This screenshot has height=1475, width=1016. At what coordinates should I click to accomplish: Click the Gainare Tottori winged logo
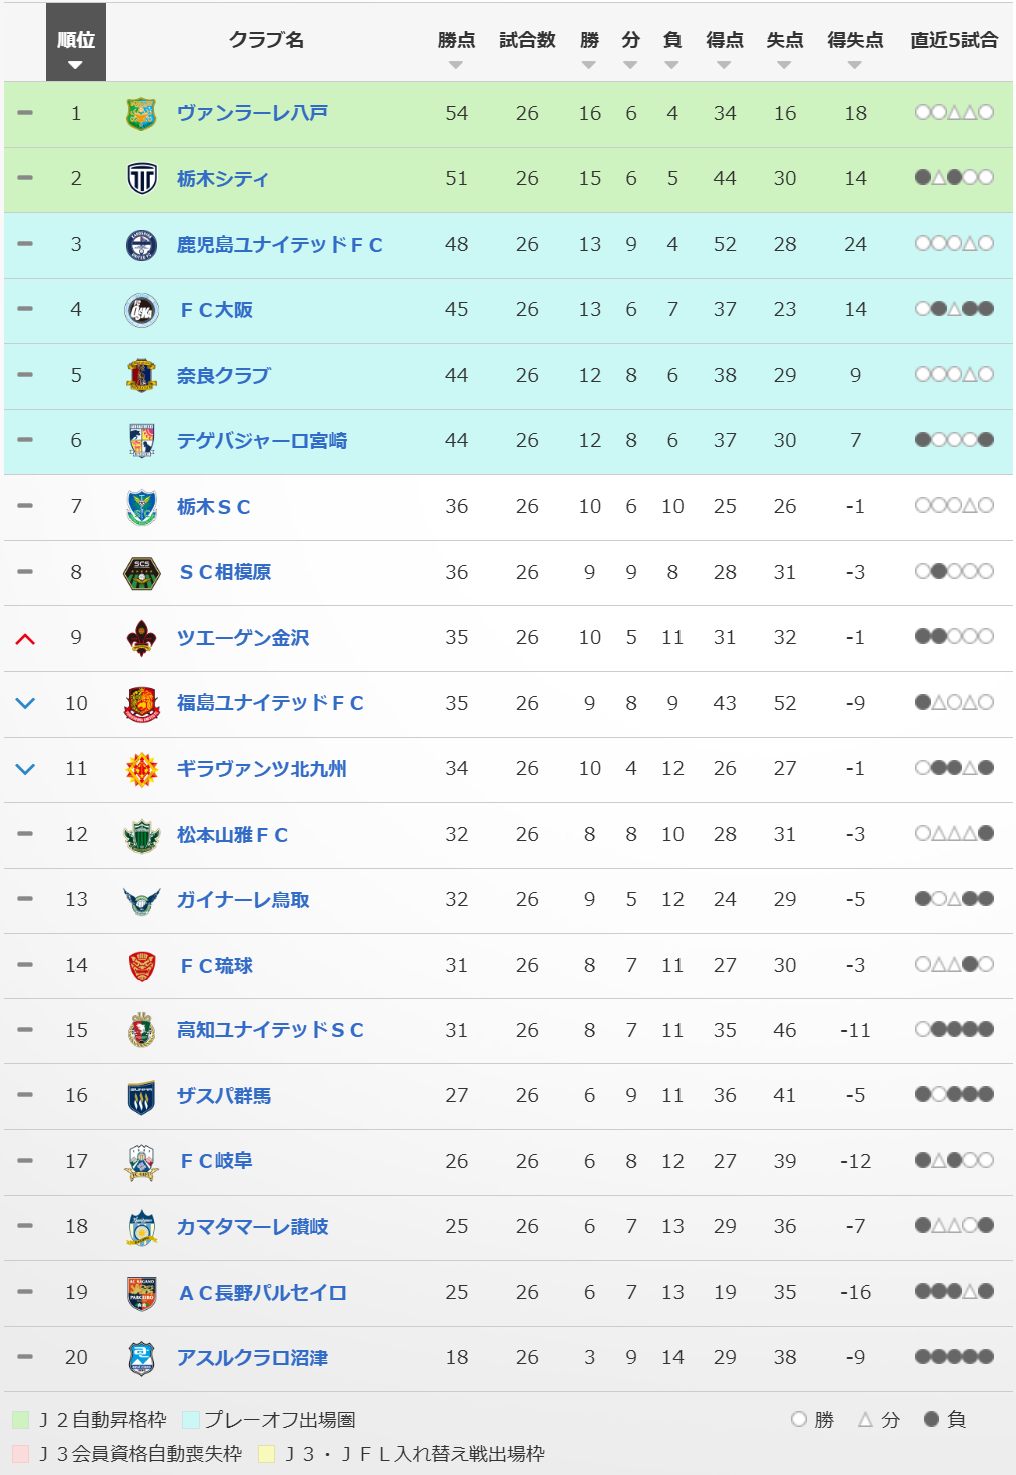coord(141,900)
